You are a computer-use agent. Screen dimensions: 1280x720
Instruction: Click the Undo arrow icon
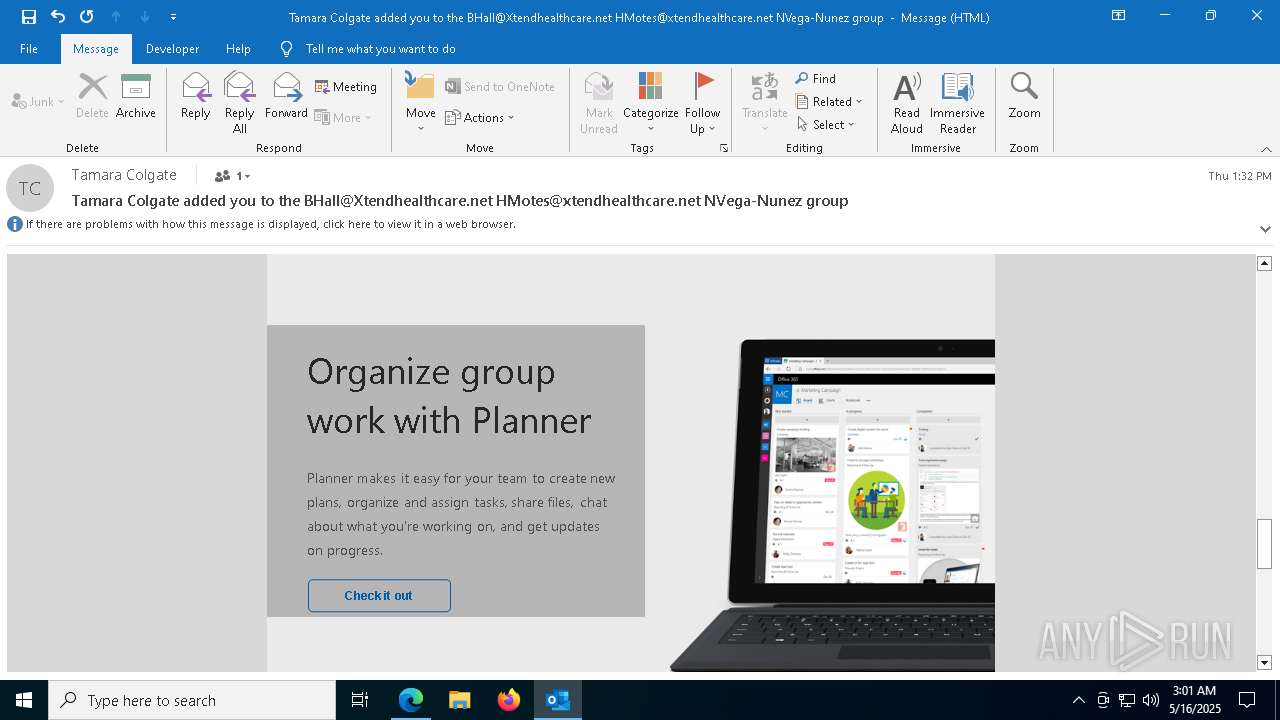58,16
